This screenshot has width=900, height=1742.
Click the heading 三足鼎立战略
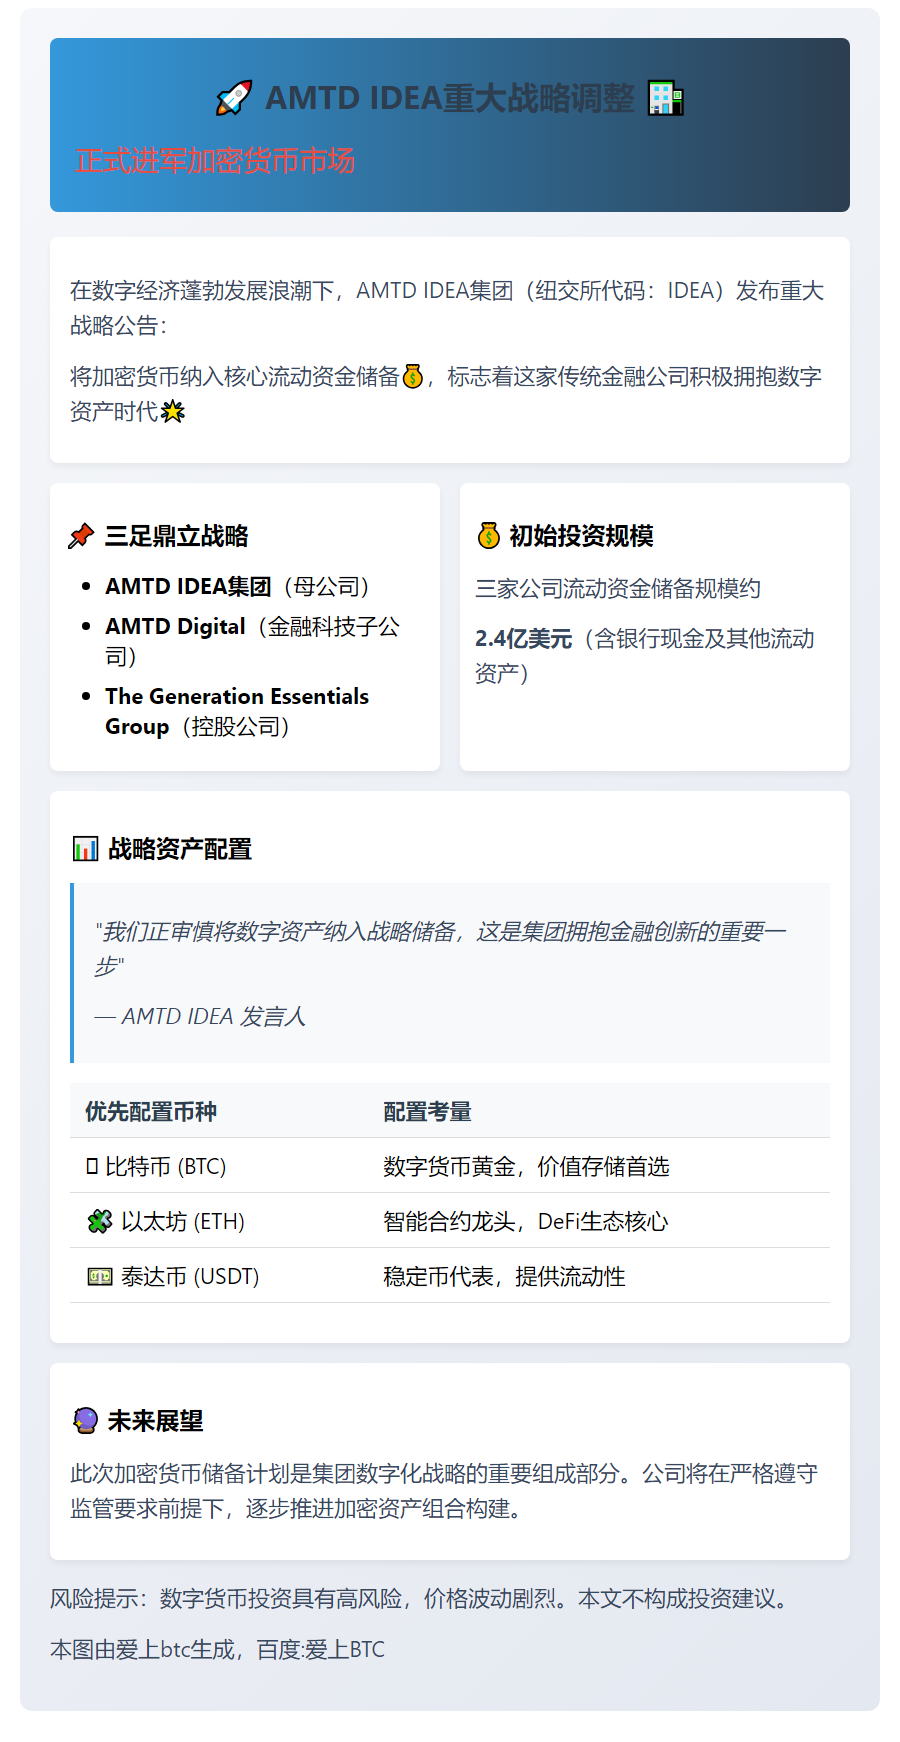pos(177,537)
